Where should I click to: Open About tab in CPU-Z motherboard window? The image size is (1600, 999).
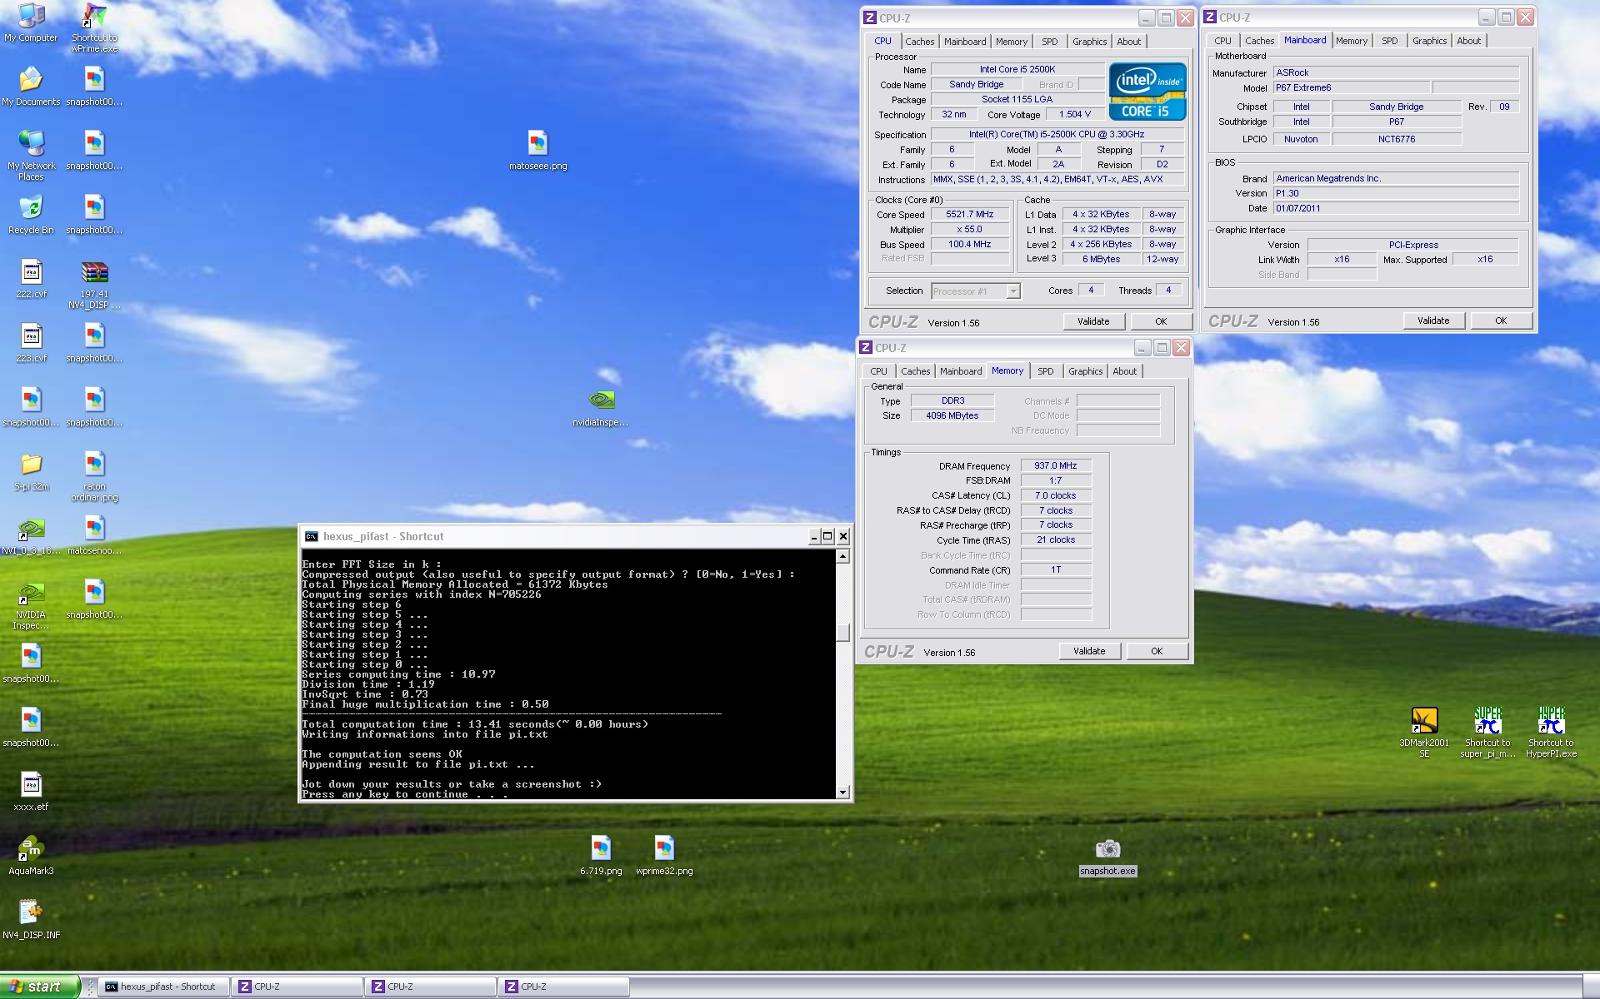tap(1468, 40)
